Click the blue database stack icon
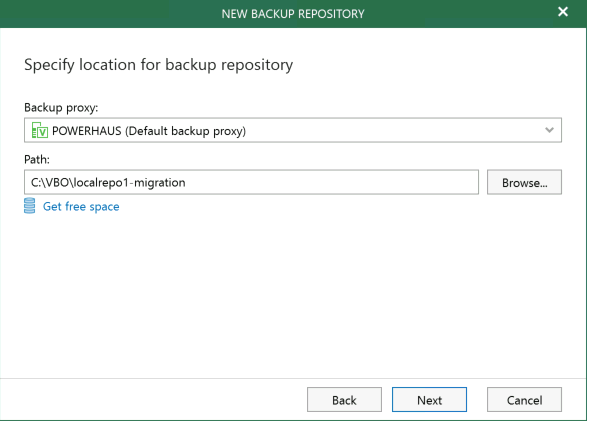 click(x=30, y=206)
